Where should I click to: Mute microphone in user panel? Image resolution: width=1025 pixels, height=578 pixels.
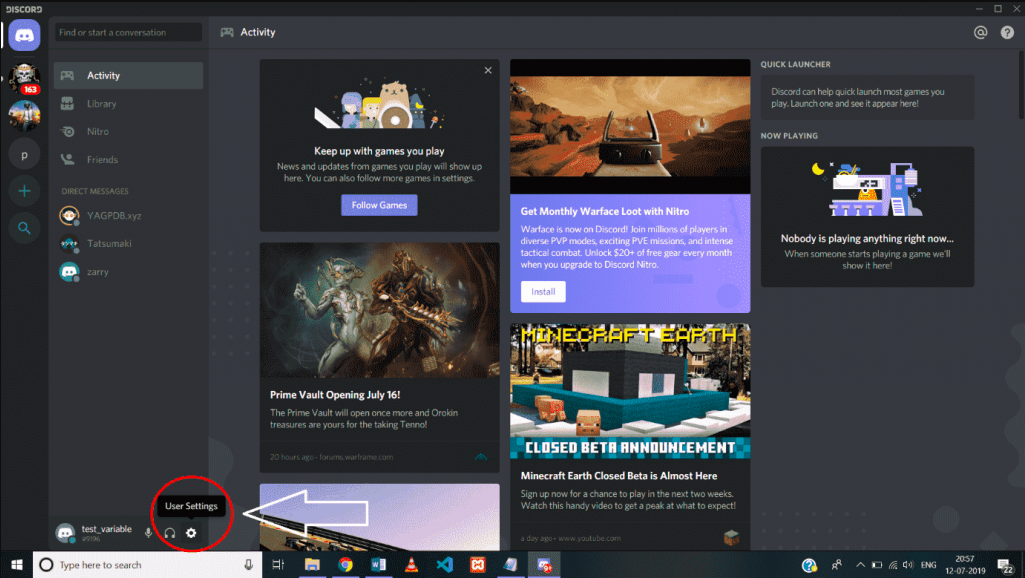148,533
